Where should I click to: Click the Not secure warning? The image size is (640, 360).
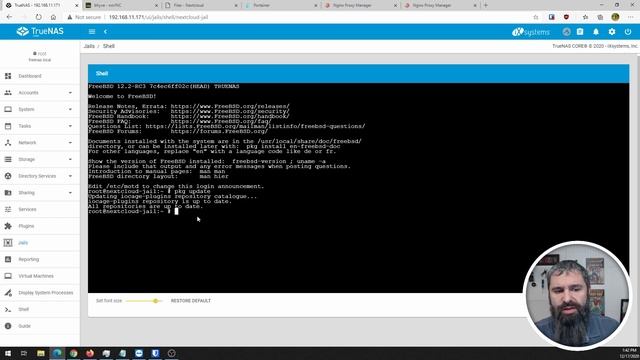pos(84,17)
